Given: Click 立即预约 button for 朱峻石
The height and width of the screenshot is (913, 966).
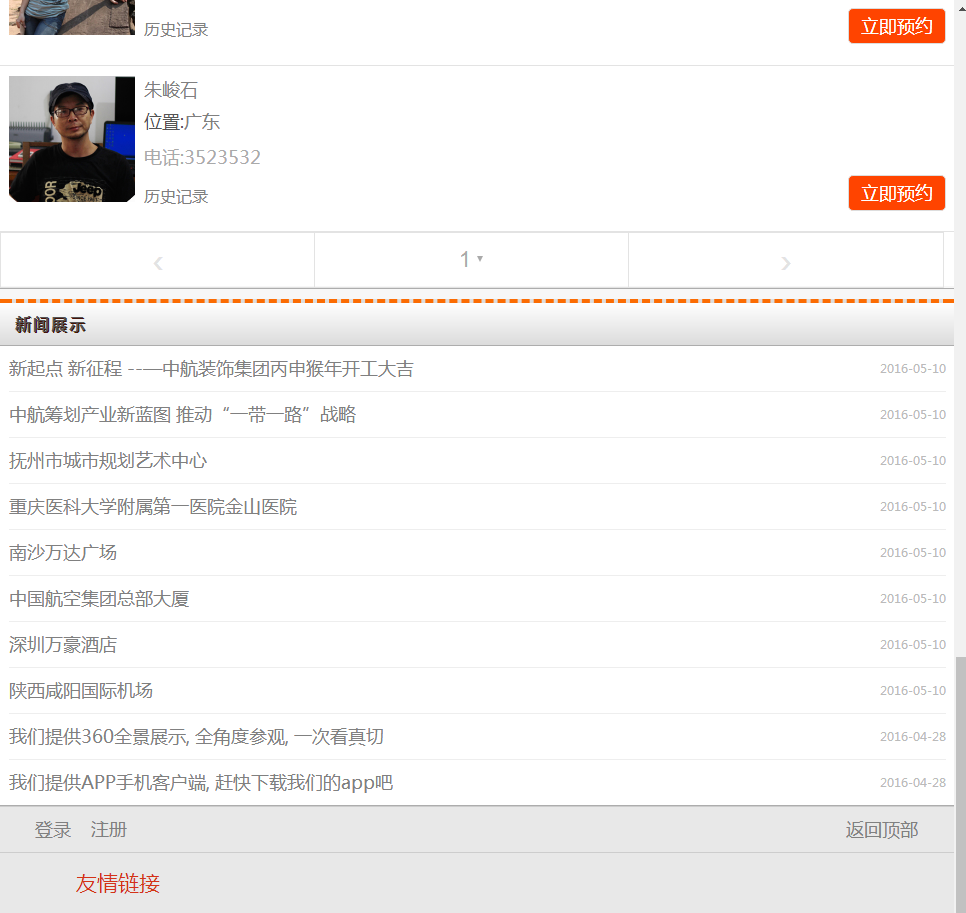Looking at the screenshot, I should coord(896,193).
